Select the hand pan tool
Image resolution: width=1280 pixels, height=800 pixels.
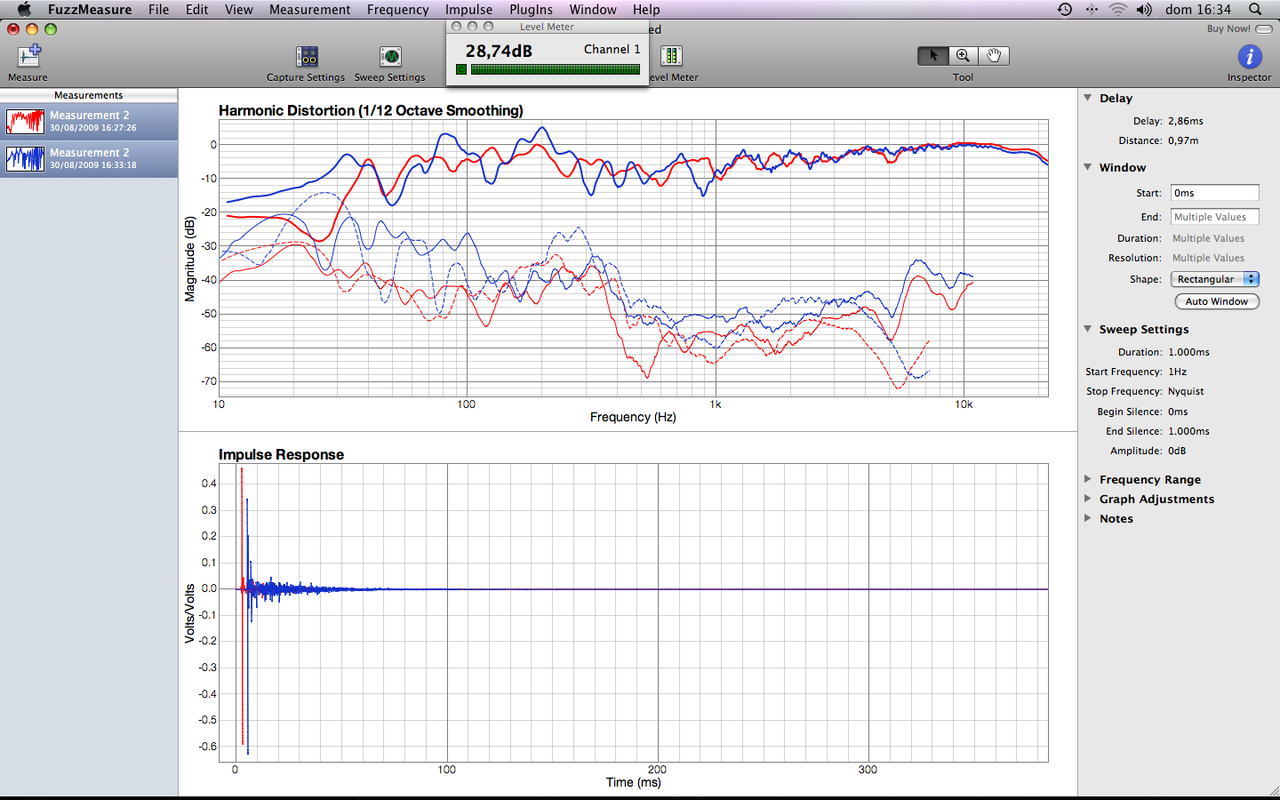(993, 56)
